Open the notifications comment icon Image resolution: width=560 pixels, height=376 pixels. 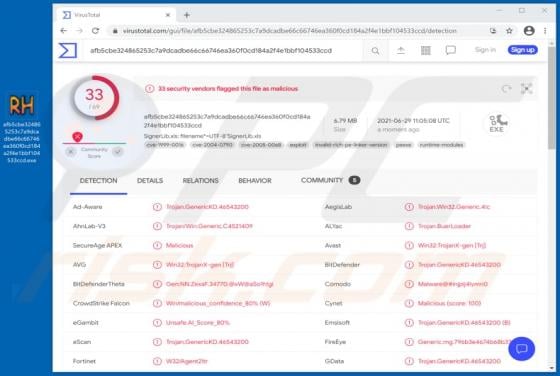(x=451, y=50)
